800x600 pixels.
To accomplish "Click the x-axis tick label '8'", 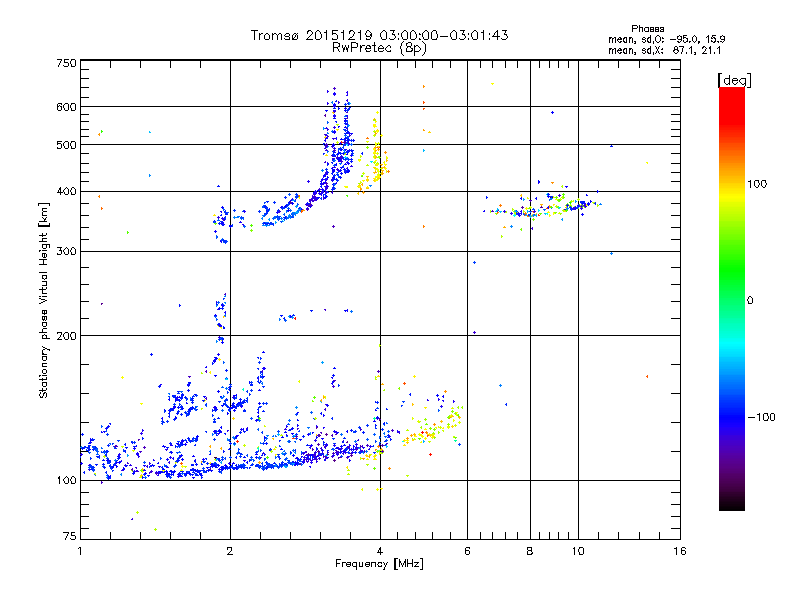I will click(x=530, y=551).
